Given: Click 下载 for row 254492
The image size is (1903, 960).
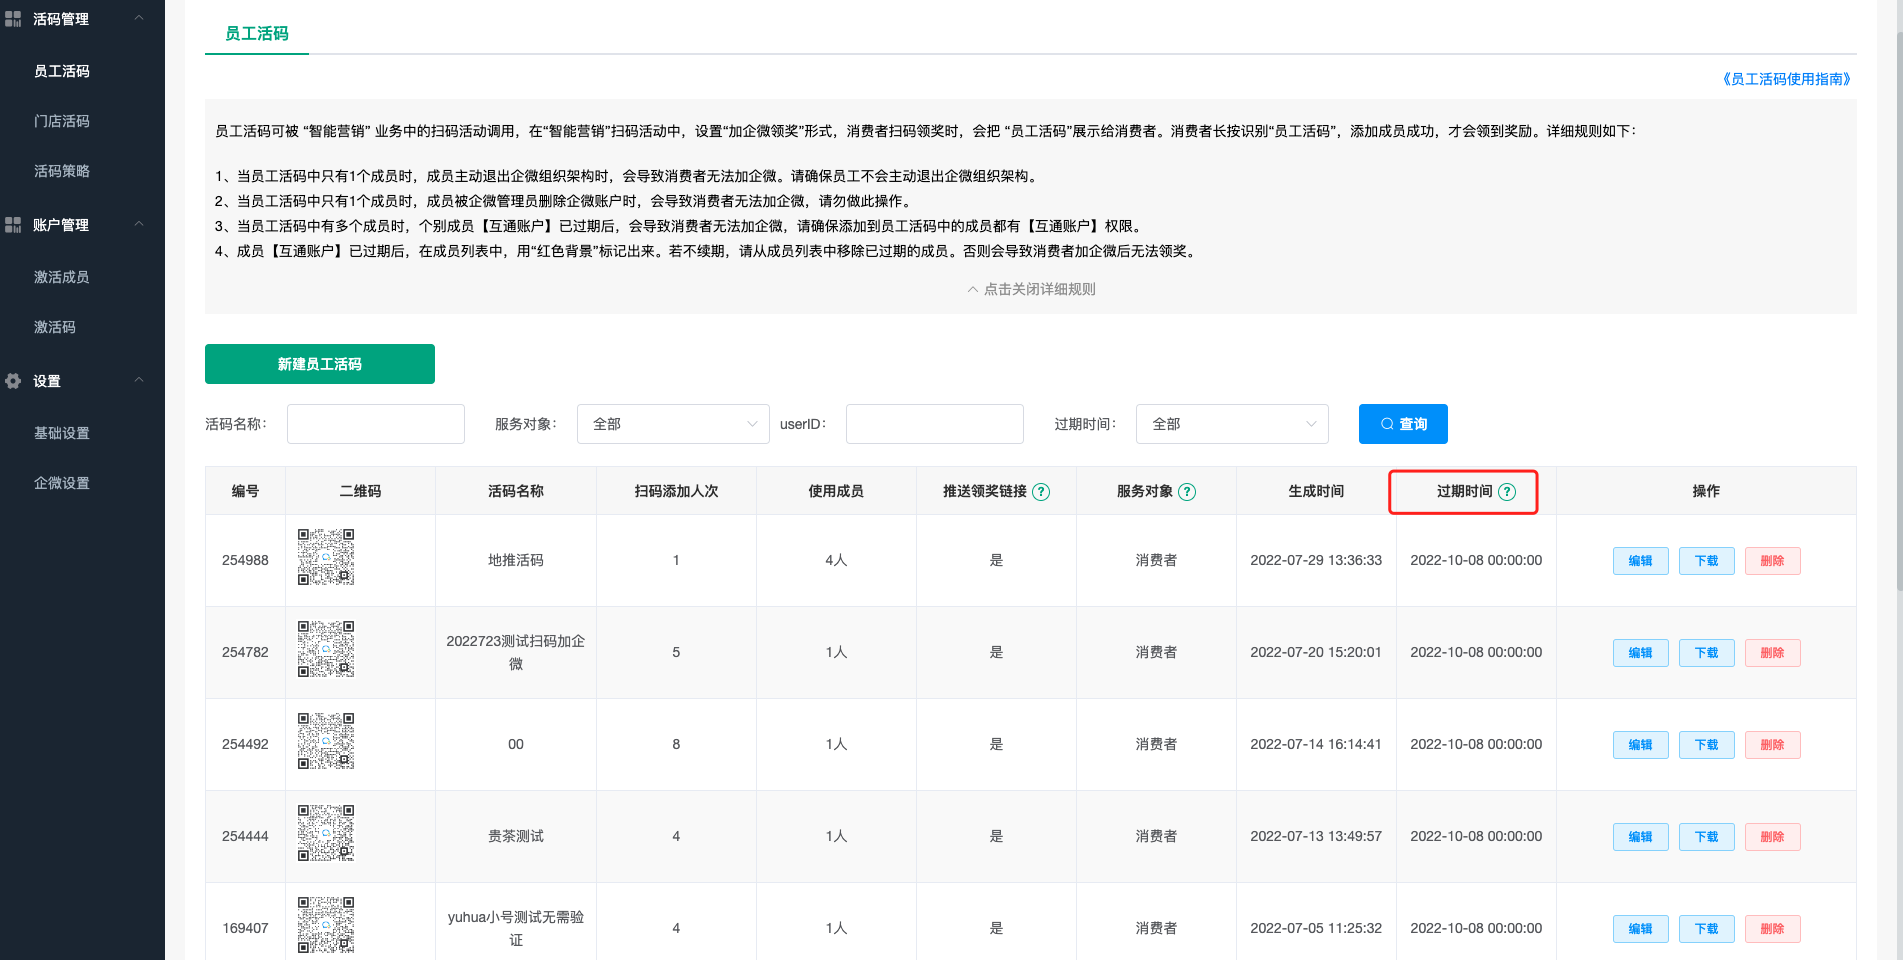Looking at the screenshot, I should pos(1707,745).
